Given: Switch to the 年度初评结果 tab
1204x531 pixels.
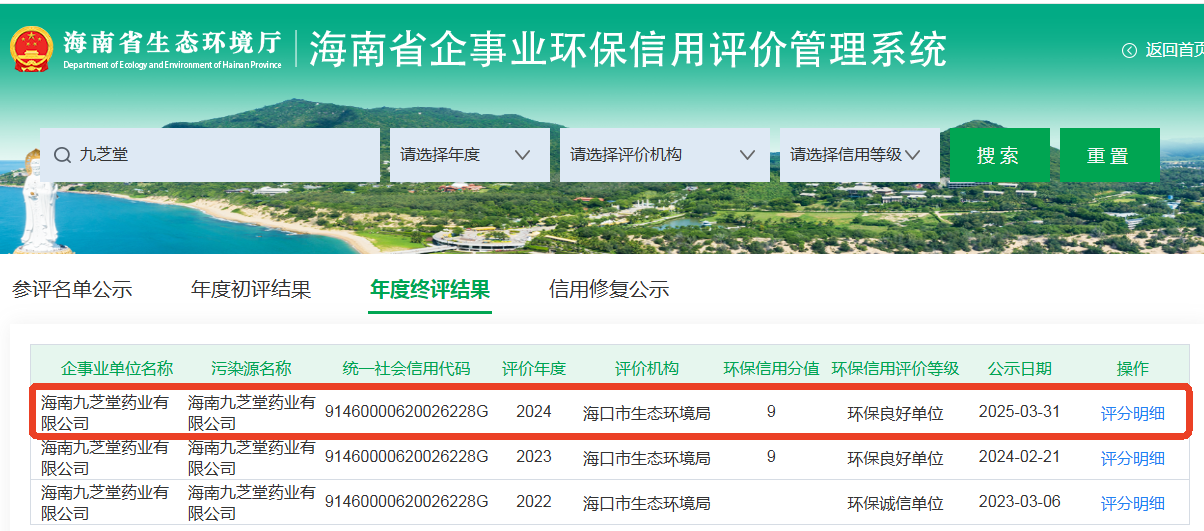Looking at the screenshot, I should point(251,290).
